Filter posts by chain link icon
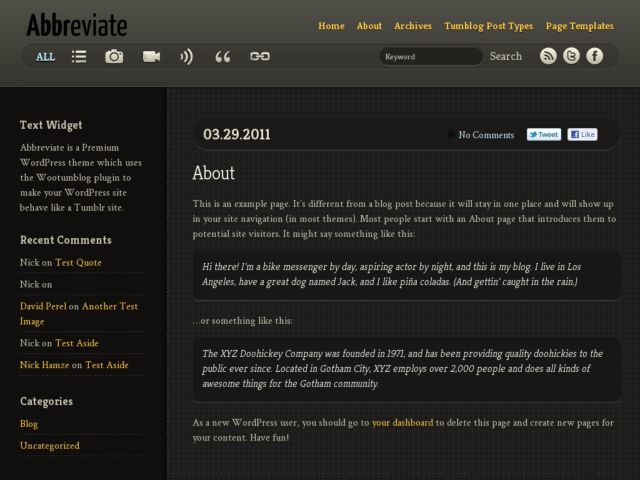The height and width of the screenshot is (480, 640). click(260, 56)
